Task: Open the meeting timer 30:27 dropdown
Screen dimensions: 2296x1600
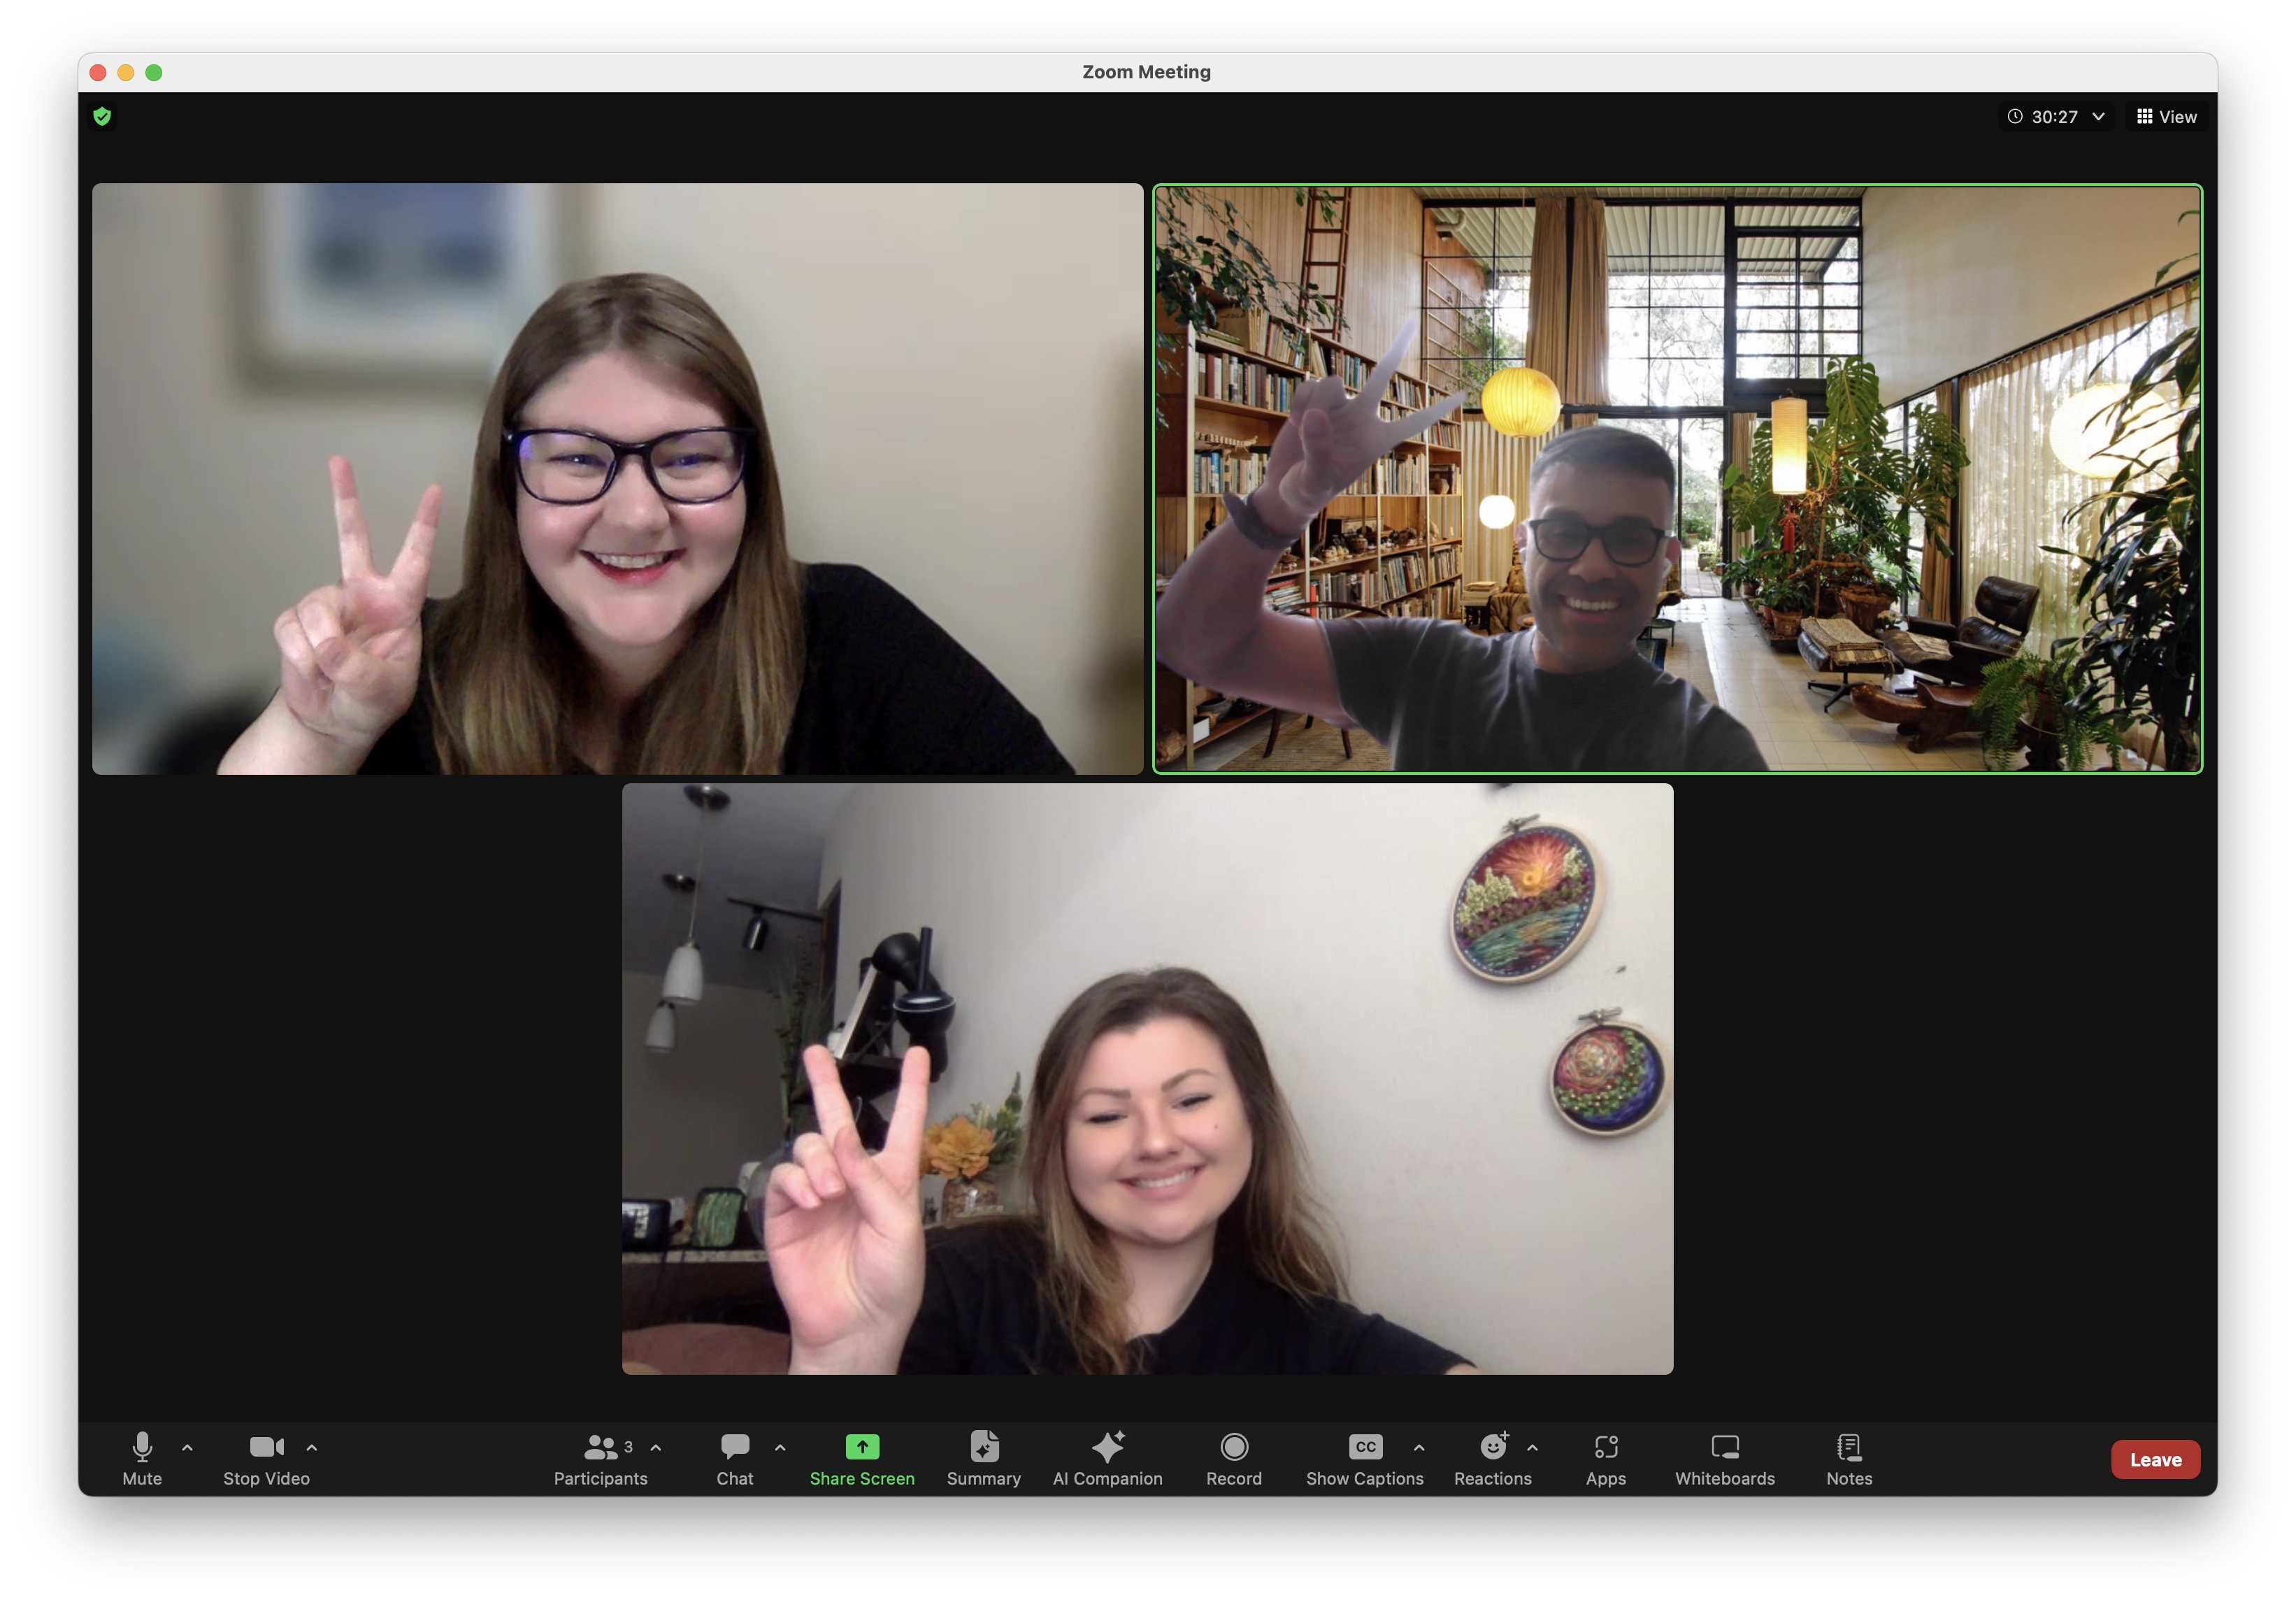Action: pyautogui.click(x=2056, y=117)
